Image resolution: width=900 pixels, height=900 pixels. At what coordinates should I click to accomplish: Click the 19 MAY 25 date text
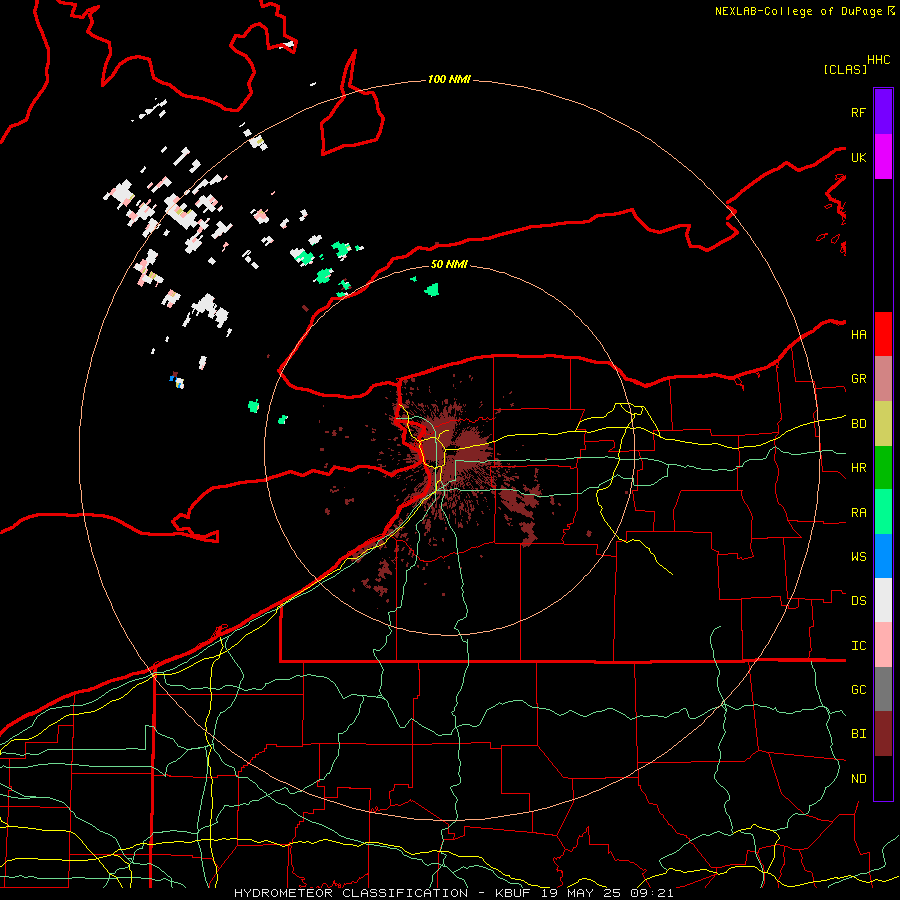[x=582, y=893]
